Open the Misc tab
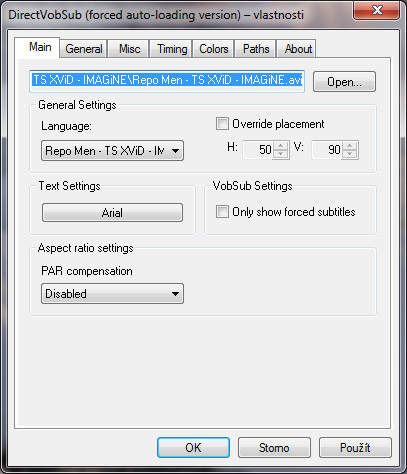Screen dimensions: 407x474 [129, 49]
